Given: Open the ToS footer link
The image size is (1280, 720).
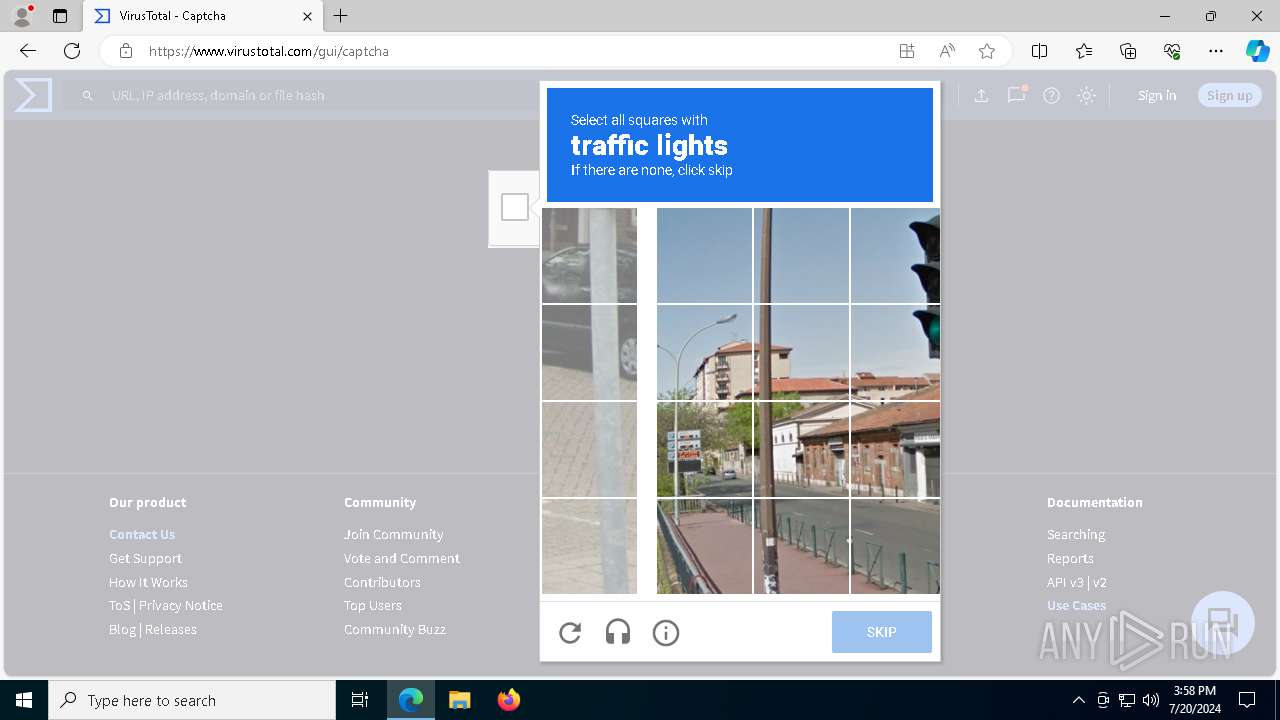Looking at the screenshot, I should point(120,605).
